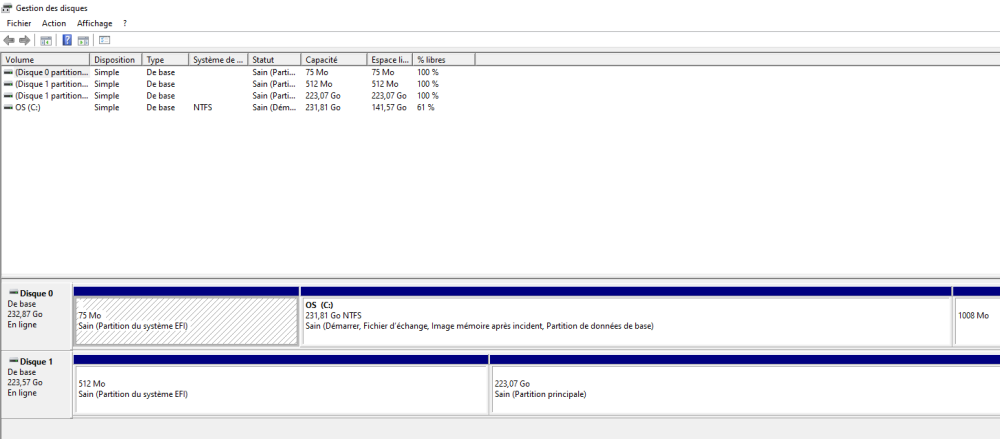
Task: Select the 1008 Mo partition block on Disque 0
Action: tap(977, 320)
